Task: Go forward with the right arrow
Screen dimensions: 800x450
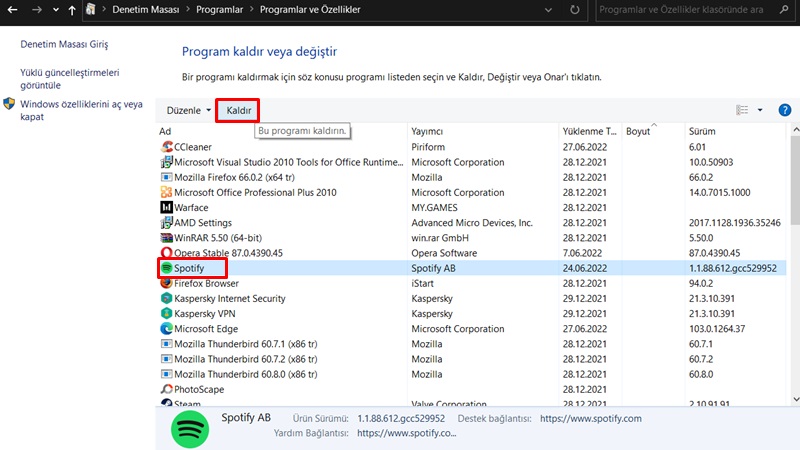Action: pos(36,9)
